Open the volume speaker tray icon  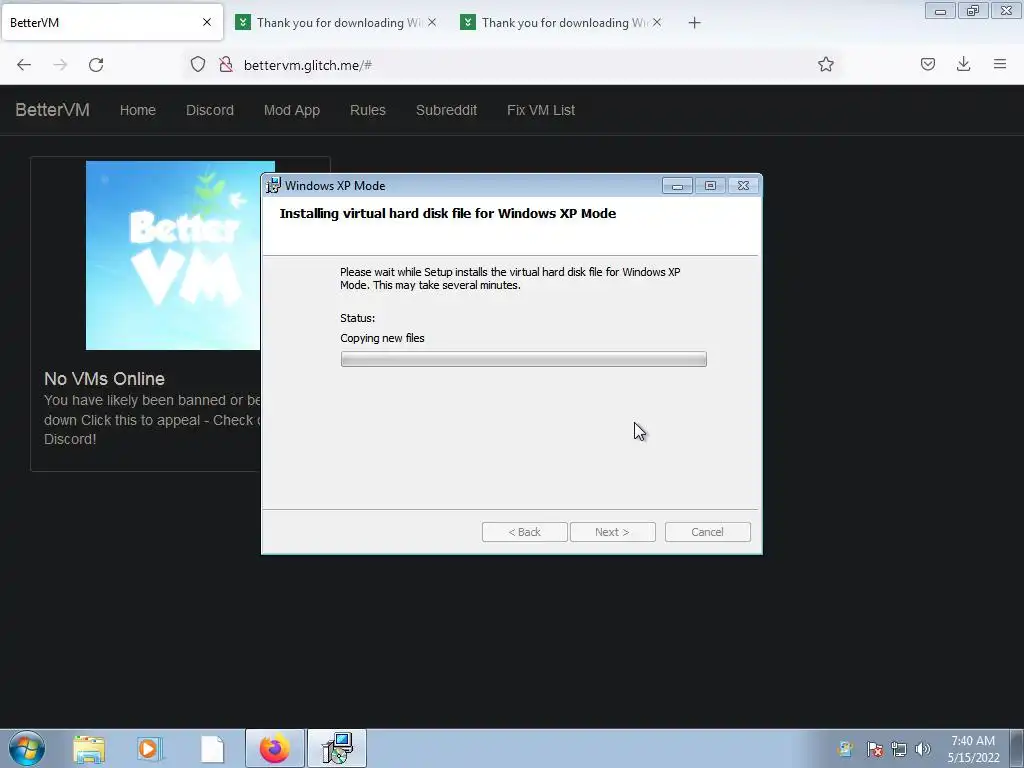[x=923, y=749]
